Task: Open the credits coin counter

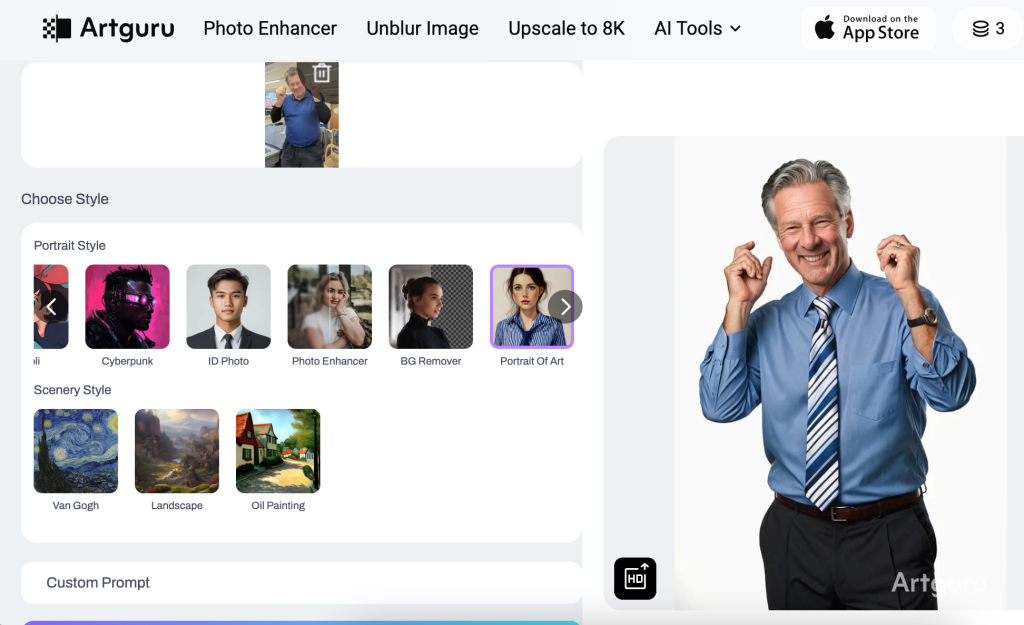Action: (x=987, y=28)
